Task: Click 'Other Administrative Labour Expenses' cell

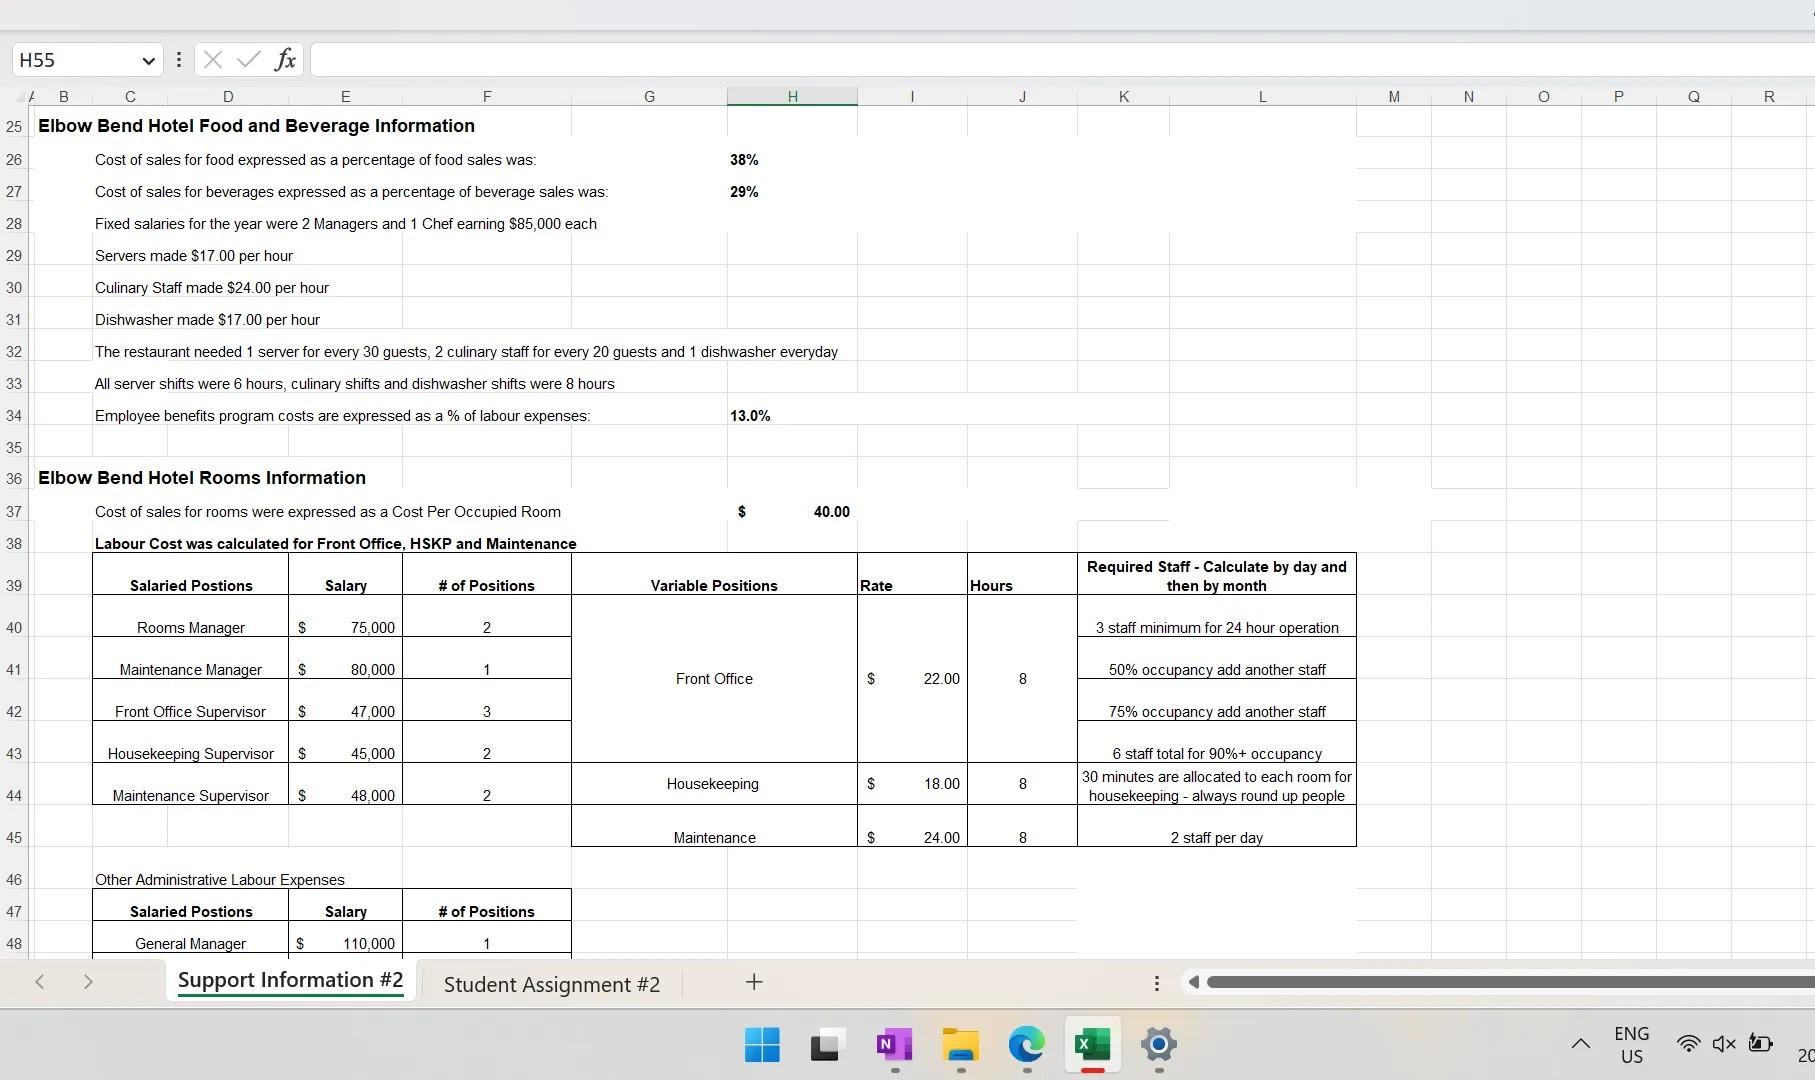Action: point(220,880)
